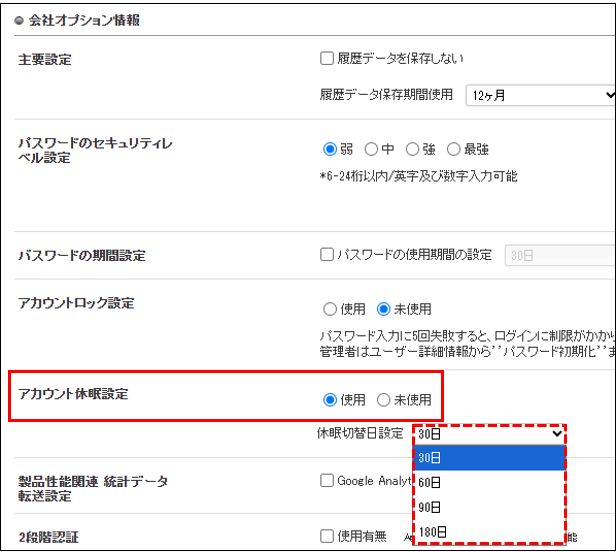Select 90日 in the dormancy list
Image resolution: width=616 pixels, height=552 pixels.
coord(490,506)
